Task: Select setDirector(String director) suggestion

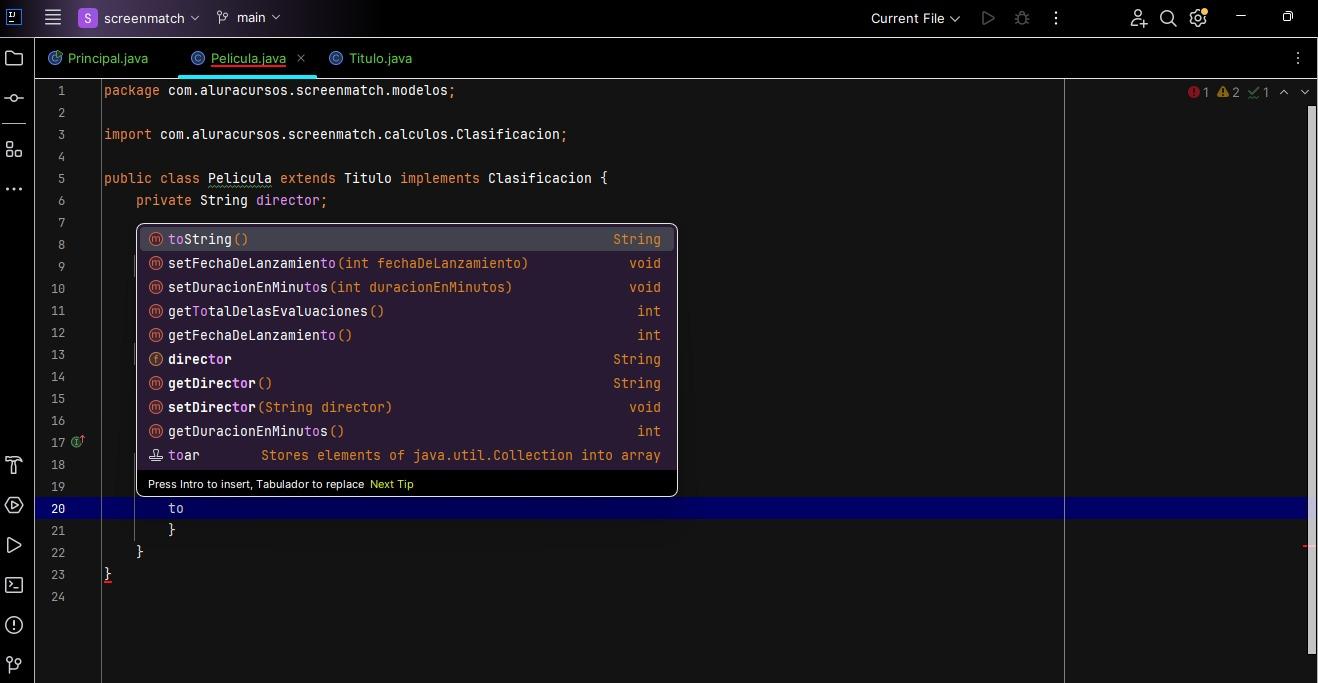Action: coord(407,407)
